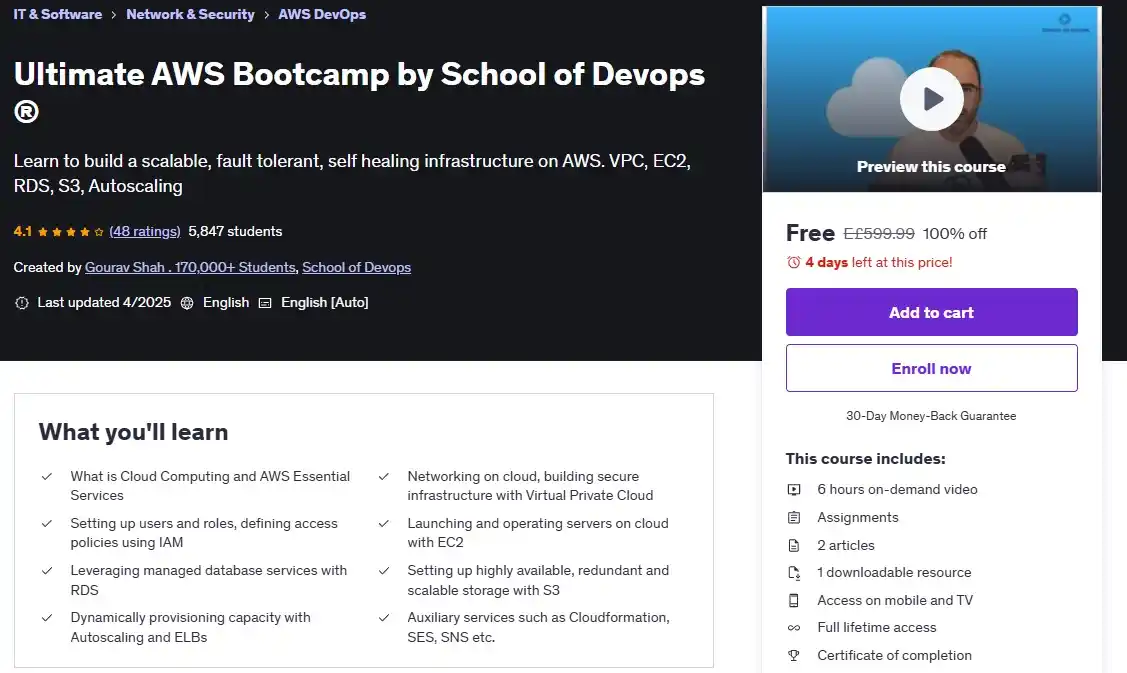Open the AWS DevOps breadcrumb

321,14
